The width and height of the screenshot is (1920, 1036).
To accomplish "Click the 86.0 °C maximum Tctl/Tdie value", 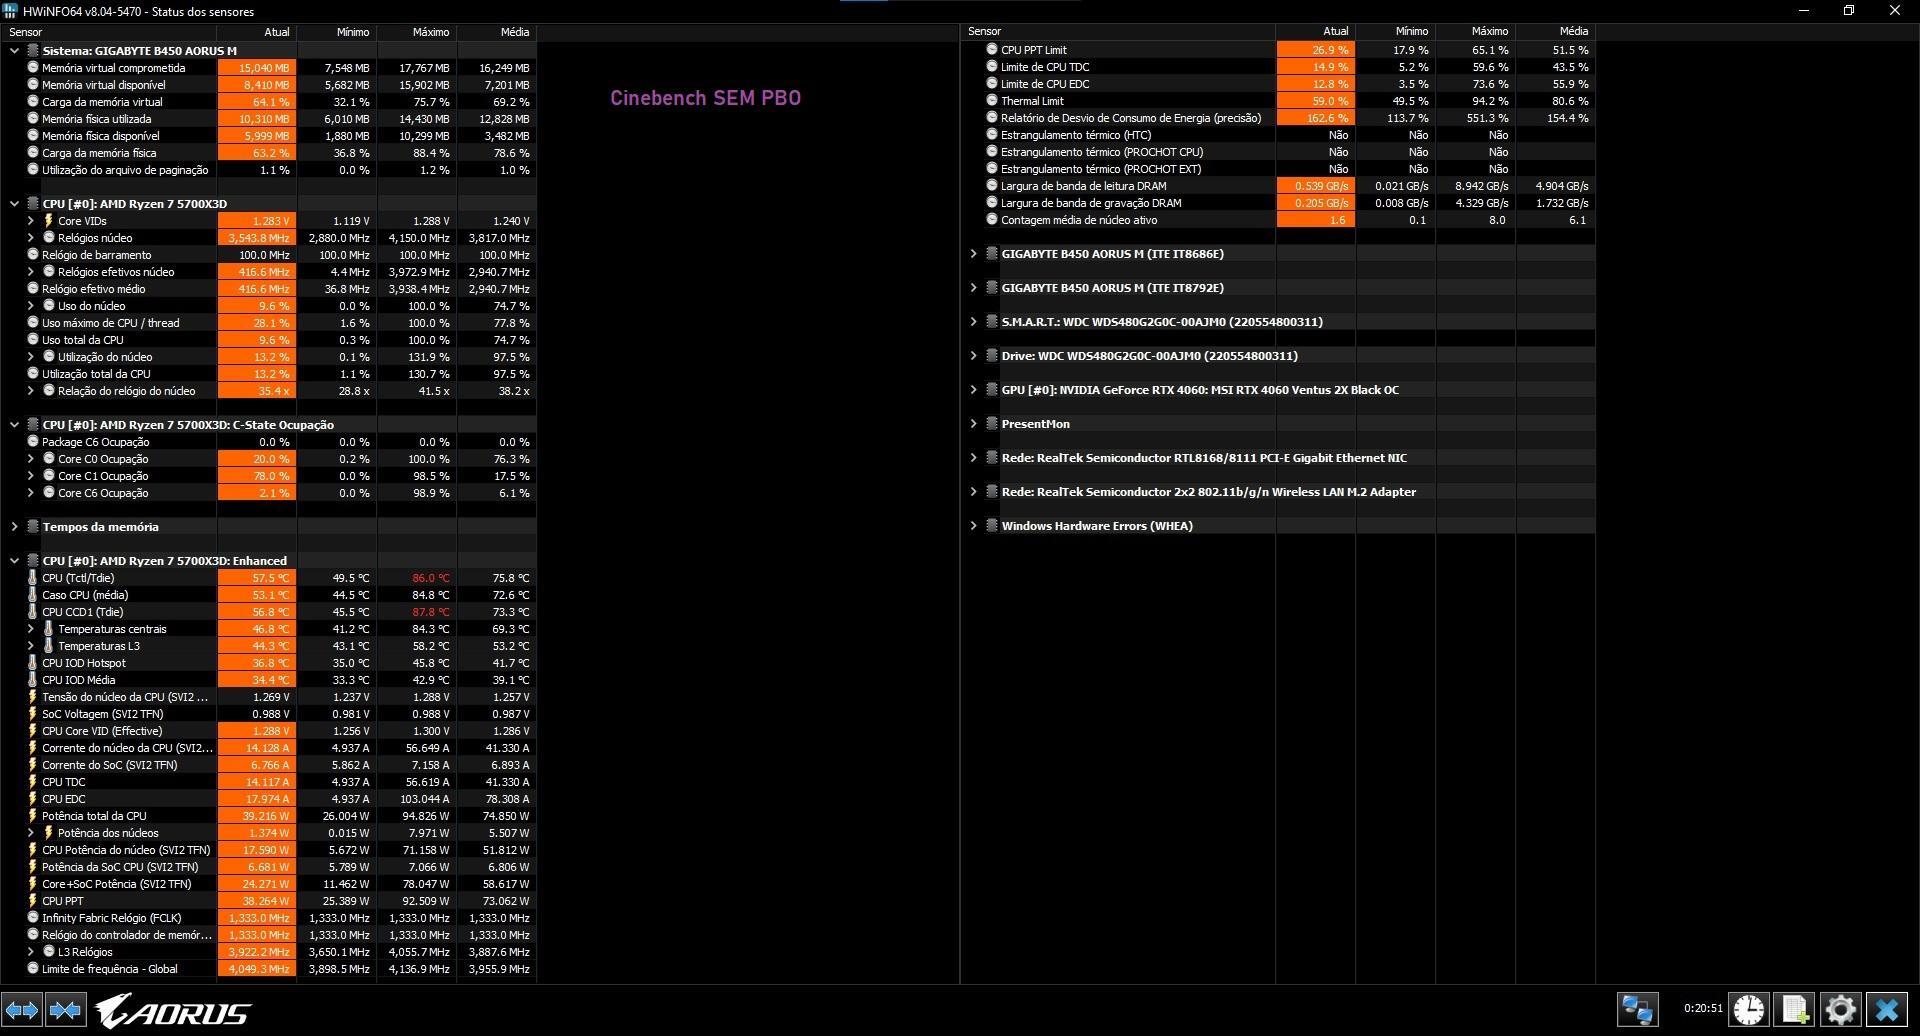I will 430,578.
